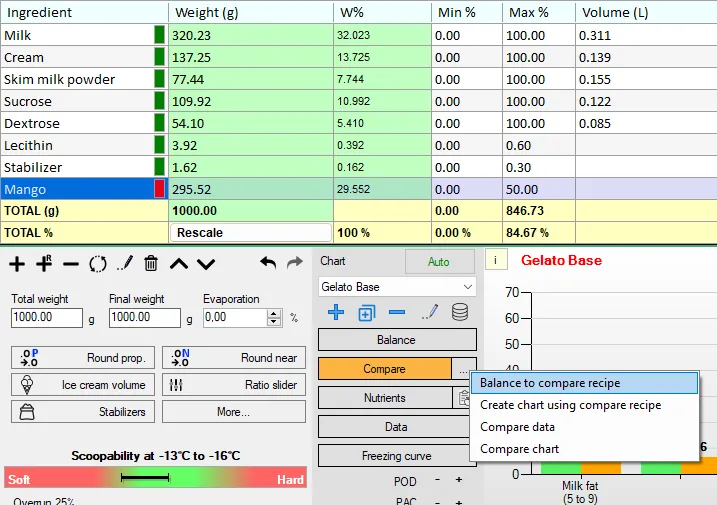This screenshot has height=505, width=717.
Task: Click the add ingredient plus icon
Action: [17, 264]
